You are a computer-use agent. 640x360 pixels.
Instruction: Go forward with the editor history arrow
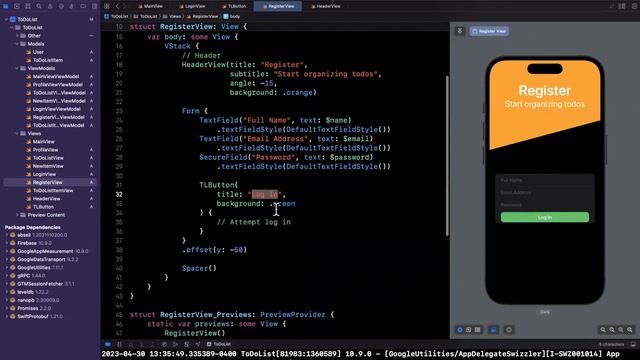pyautogui.click(x=125, y=6)
